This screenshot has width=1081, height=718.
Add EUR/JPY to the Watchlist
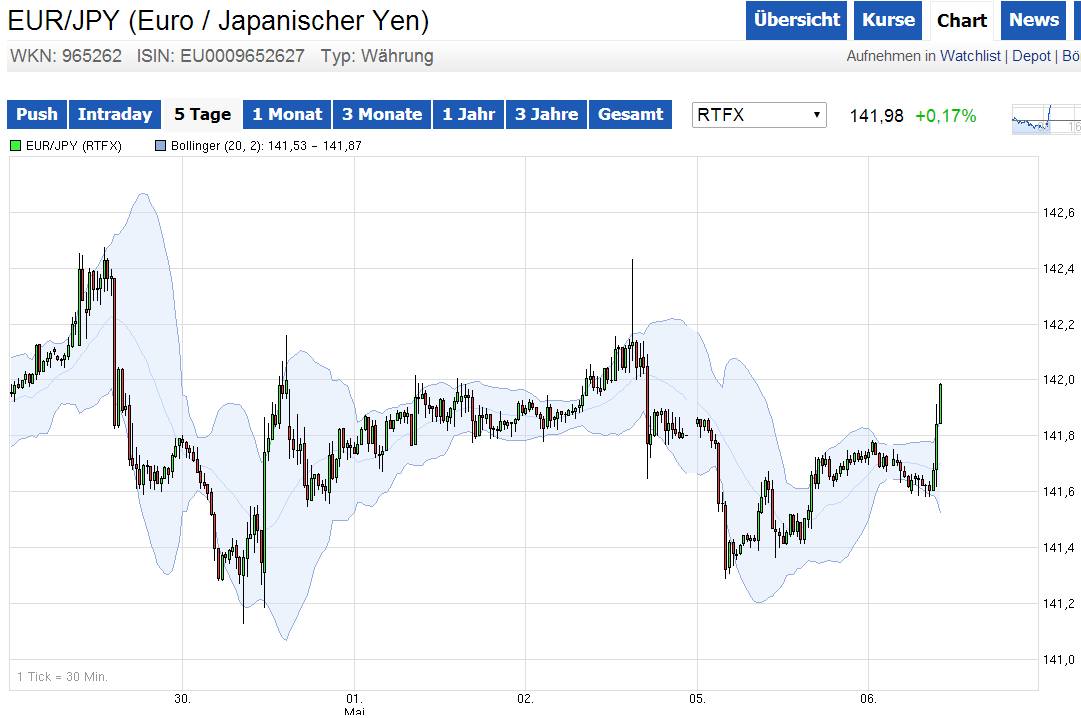pyautogui.click(x=970, y=56)
